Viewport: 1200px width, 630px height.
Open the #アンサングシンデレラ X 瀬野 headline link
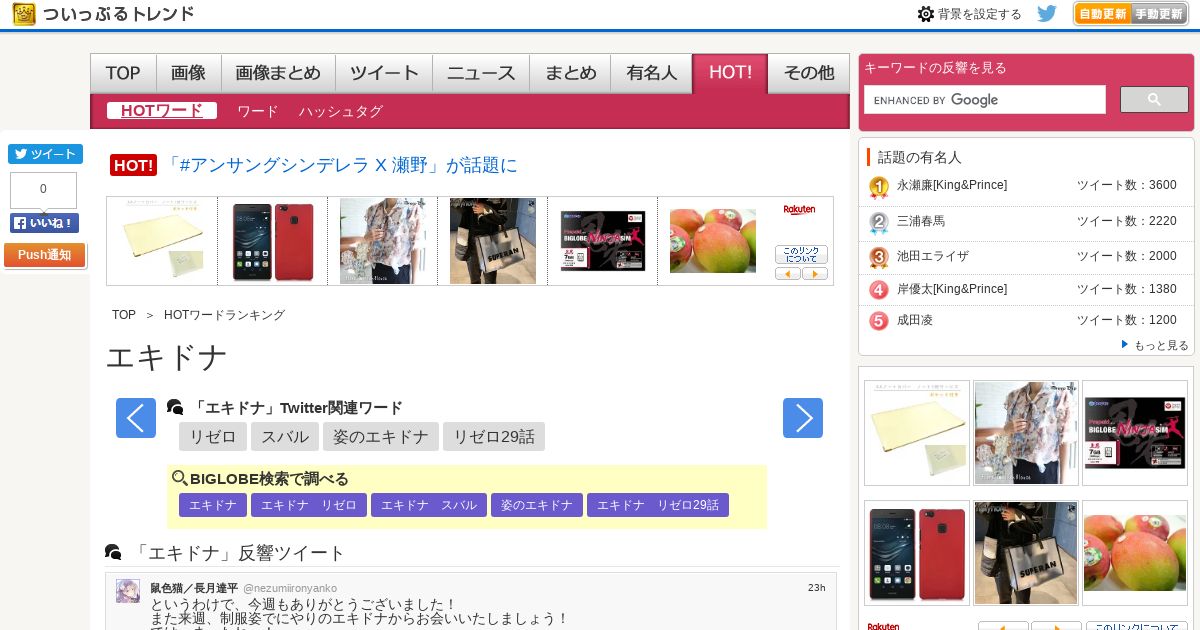[x=342, y=165]
